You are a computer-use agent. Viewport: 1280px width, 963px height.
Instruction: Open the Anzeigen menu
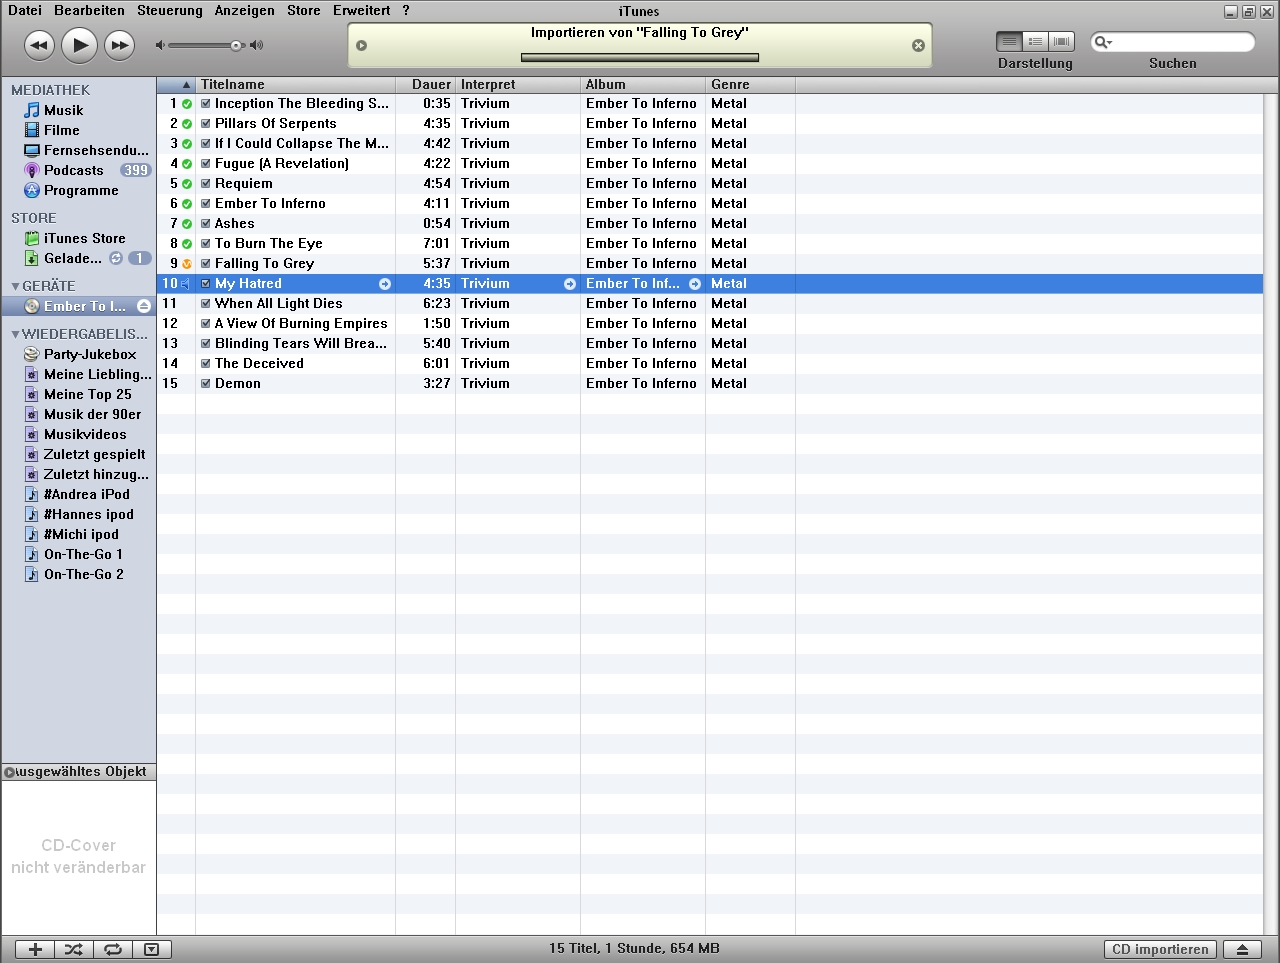pos(245,10)
